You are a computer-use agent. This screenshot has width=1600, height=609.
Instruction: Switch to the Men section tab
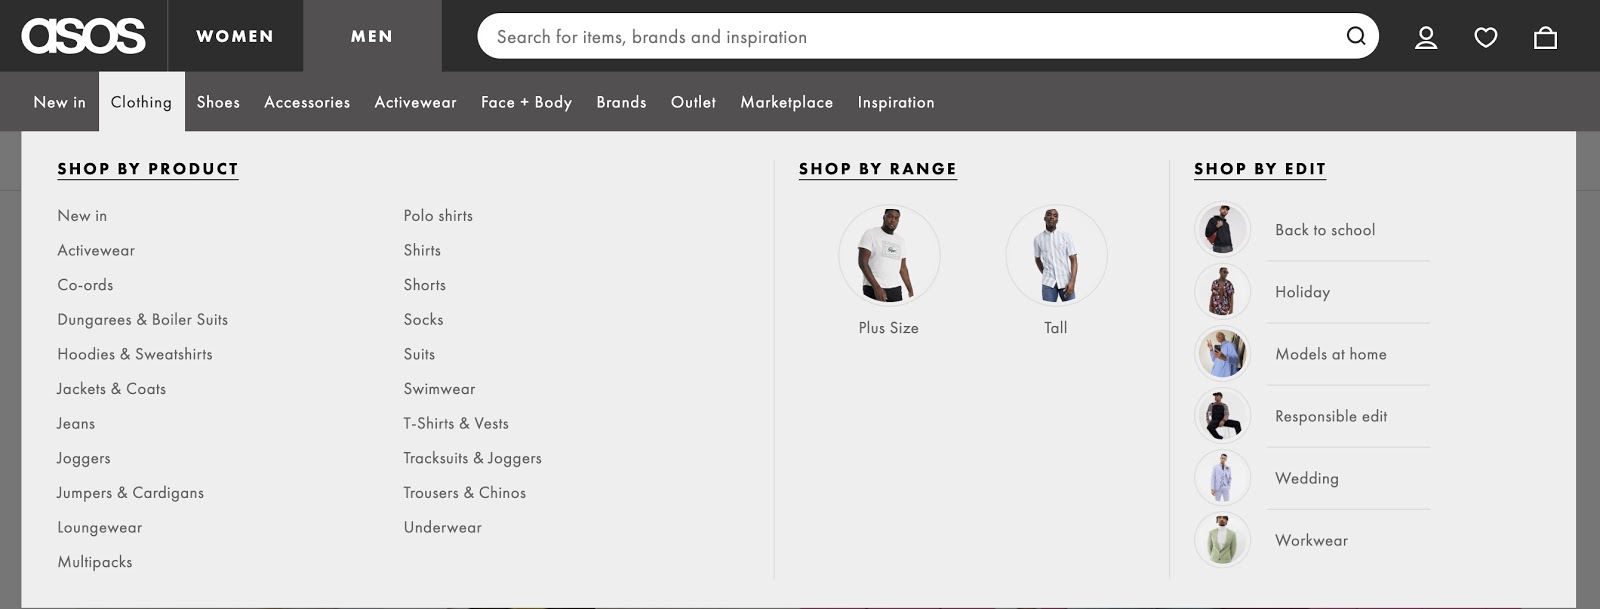tap(372, 36)
